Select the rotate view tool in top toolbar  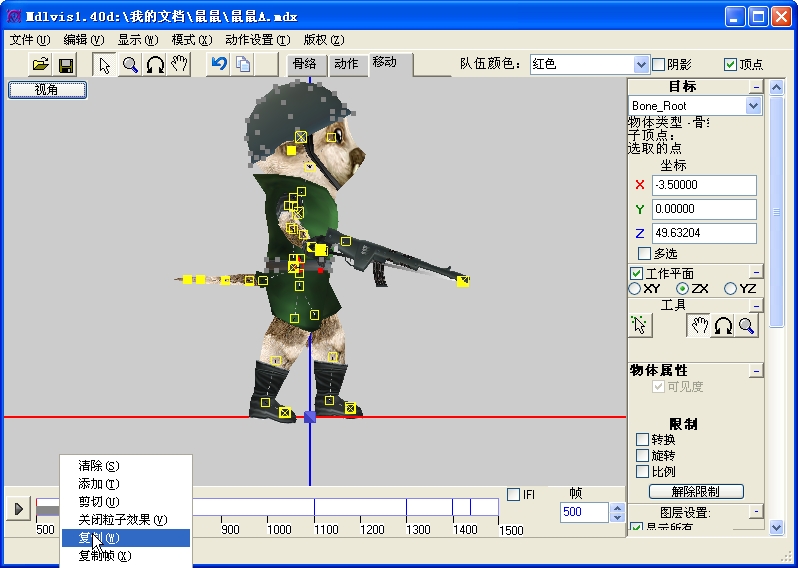(x=155, y=65)
